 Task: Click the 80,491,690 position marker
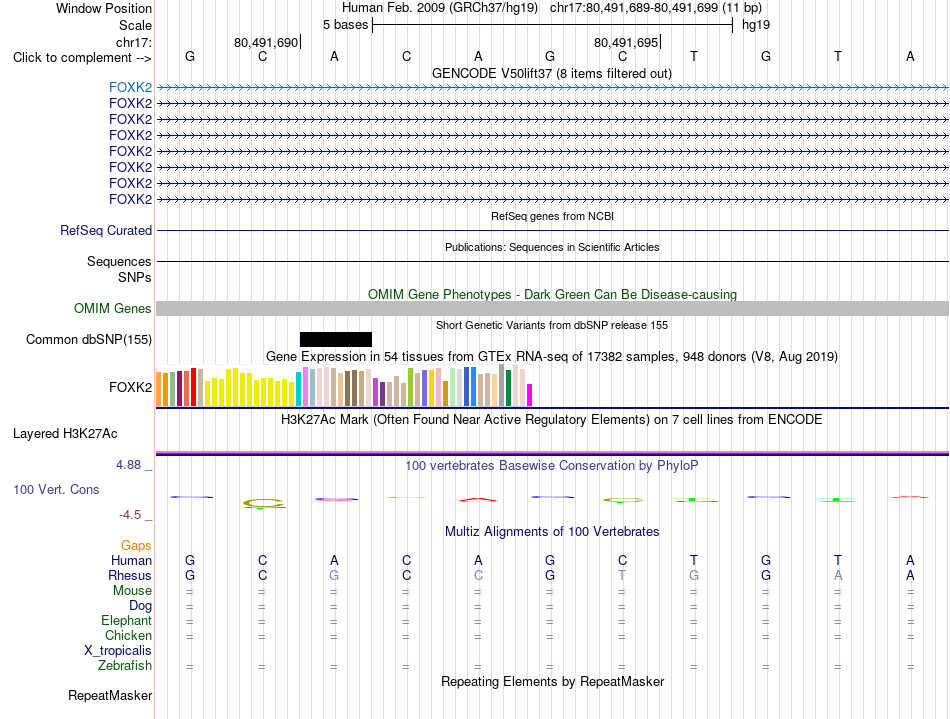pos(267,42)
